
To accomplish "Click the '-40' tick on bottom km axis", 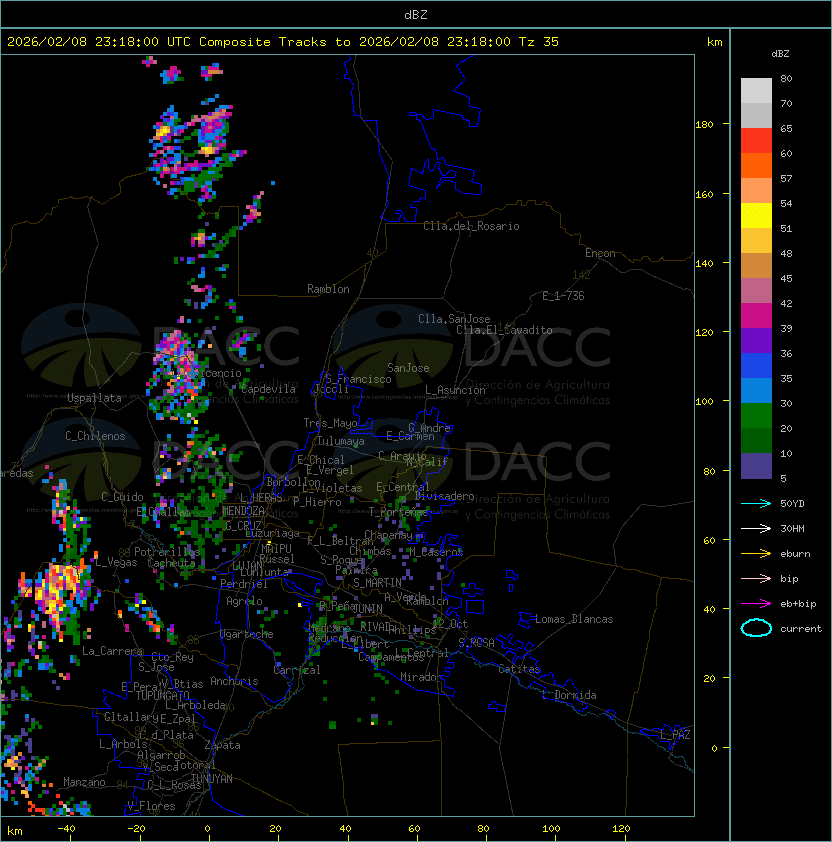I will pos(66,829).
